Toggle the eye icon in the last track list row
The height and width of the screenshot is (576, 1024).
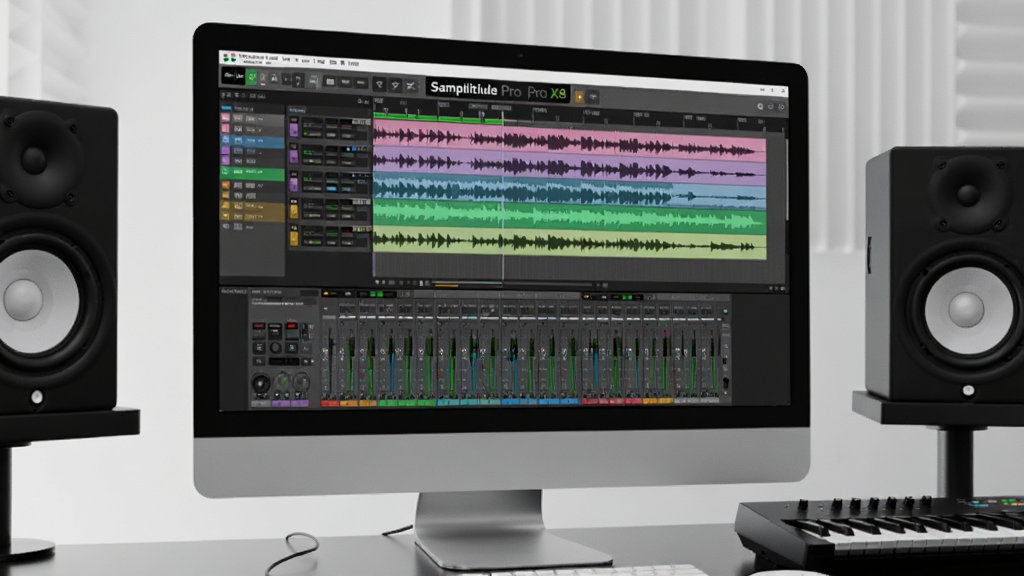tap(225, 226)
